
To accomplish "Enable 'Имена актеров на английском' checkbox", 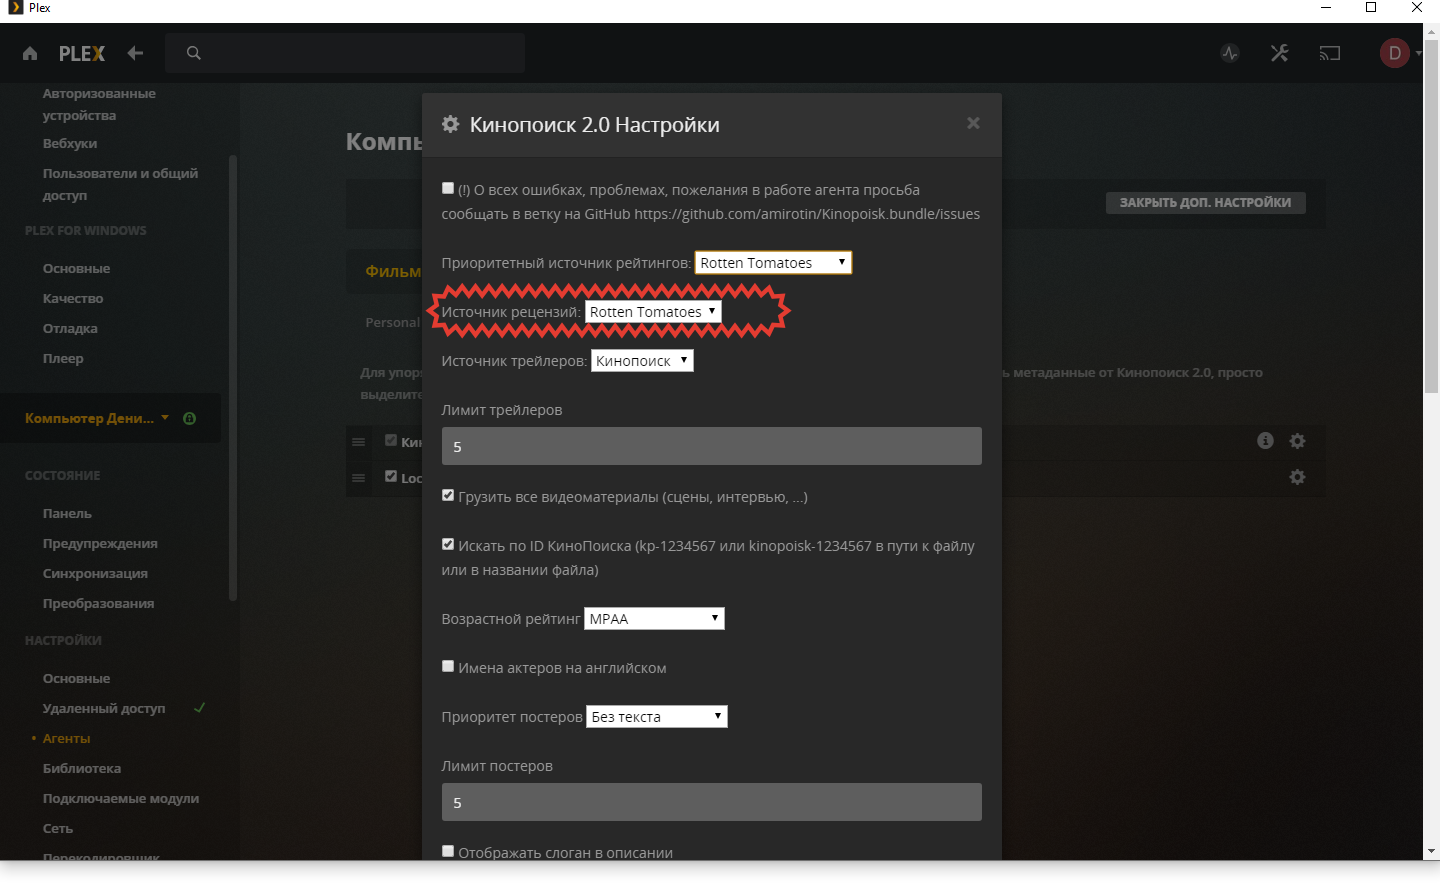I will pyautogui.click(x=448, y=666).
